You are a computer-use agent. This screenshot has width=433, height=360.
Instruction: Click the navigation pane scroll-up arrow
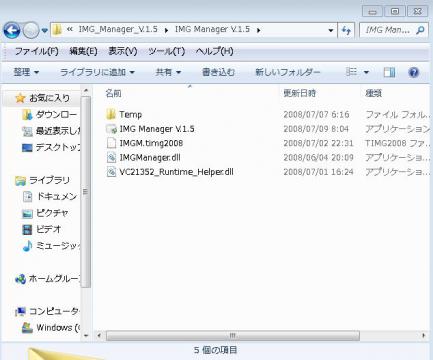(86, 91)
